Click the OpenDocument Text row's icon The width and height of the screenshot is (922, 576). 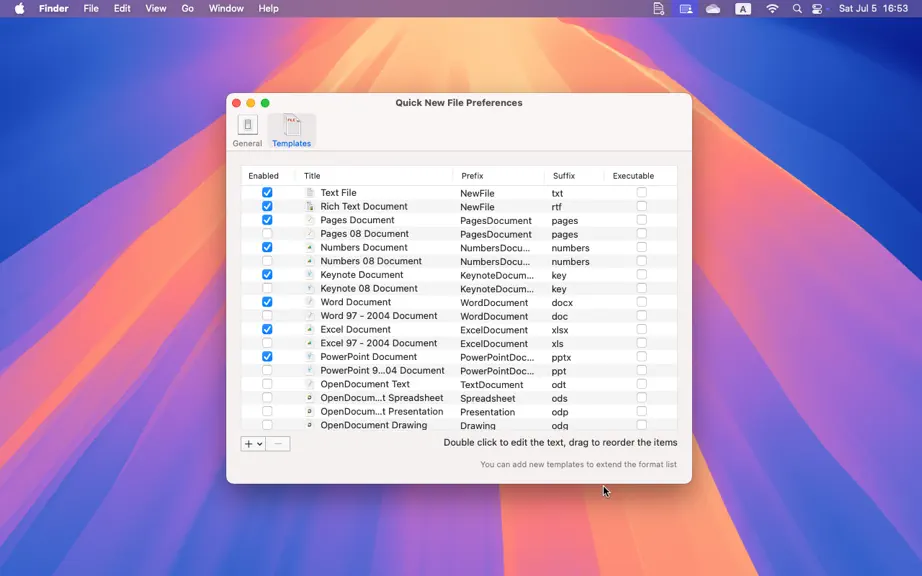coord(310,384)
